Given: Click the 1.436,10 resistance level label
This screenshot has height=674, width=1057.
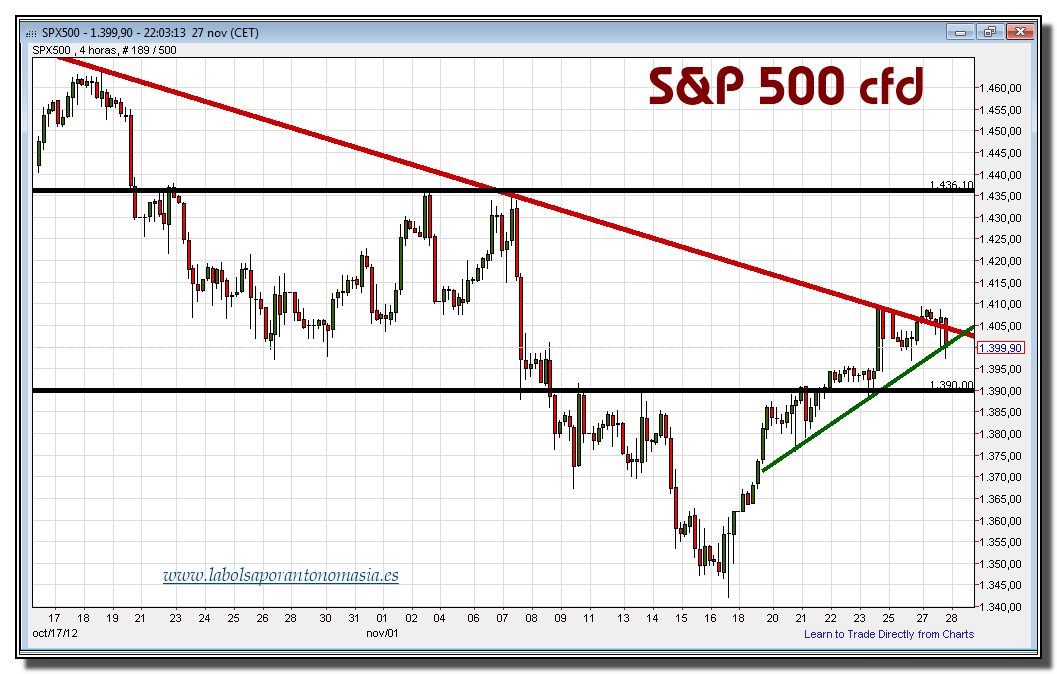Looking at the screenshot, I should pos(951,184).
